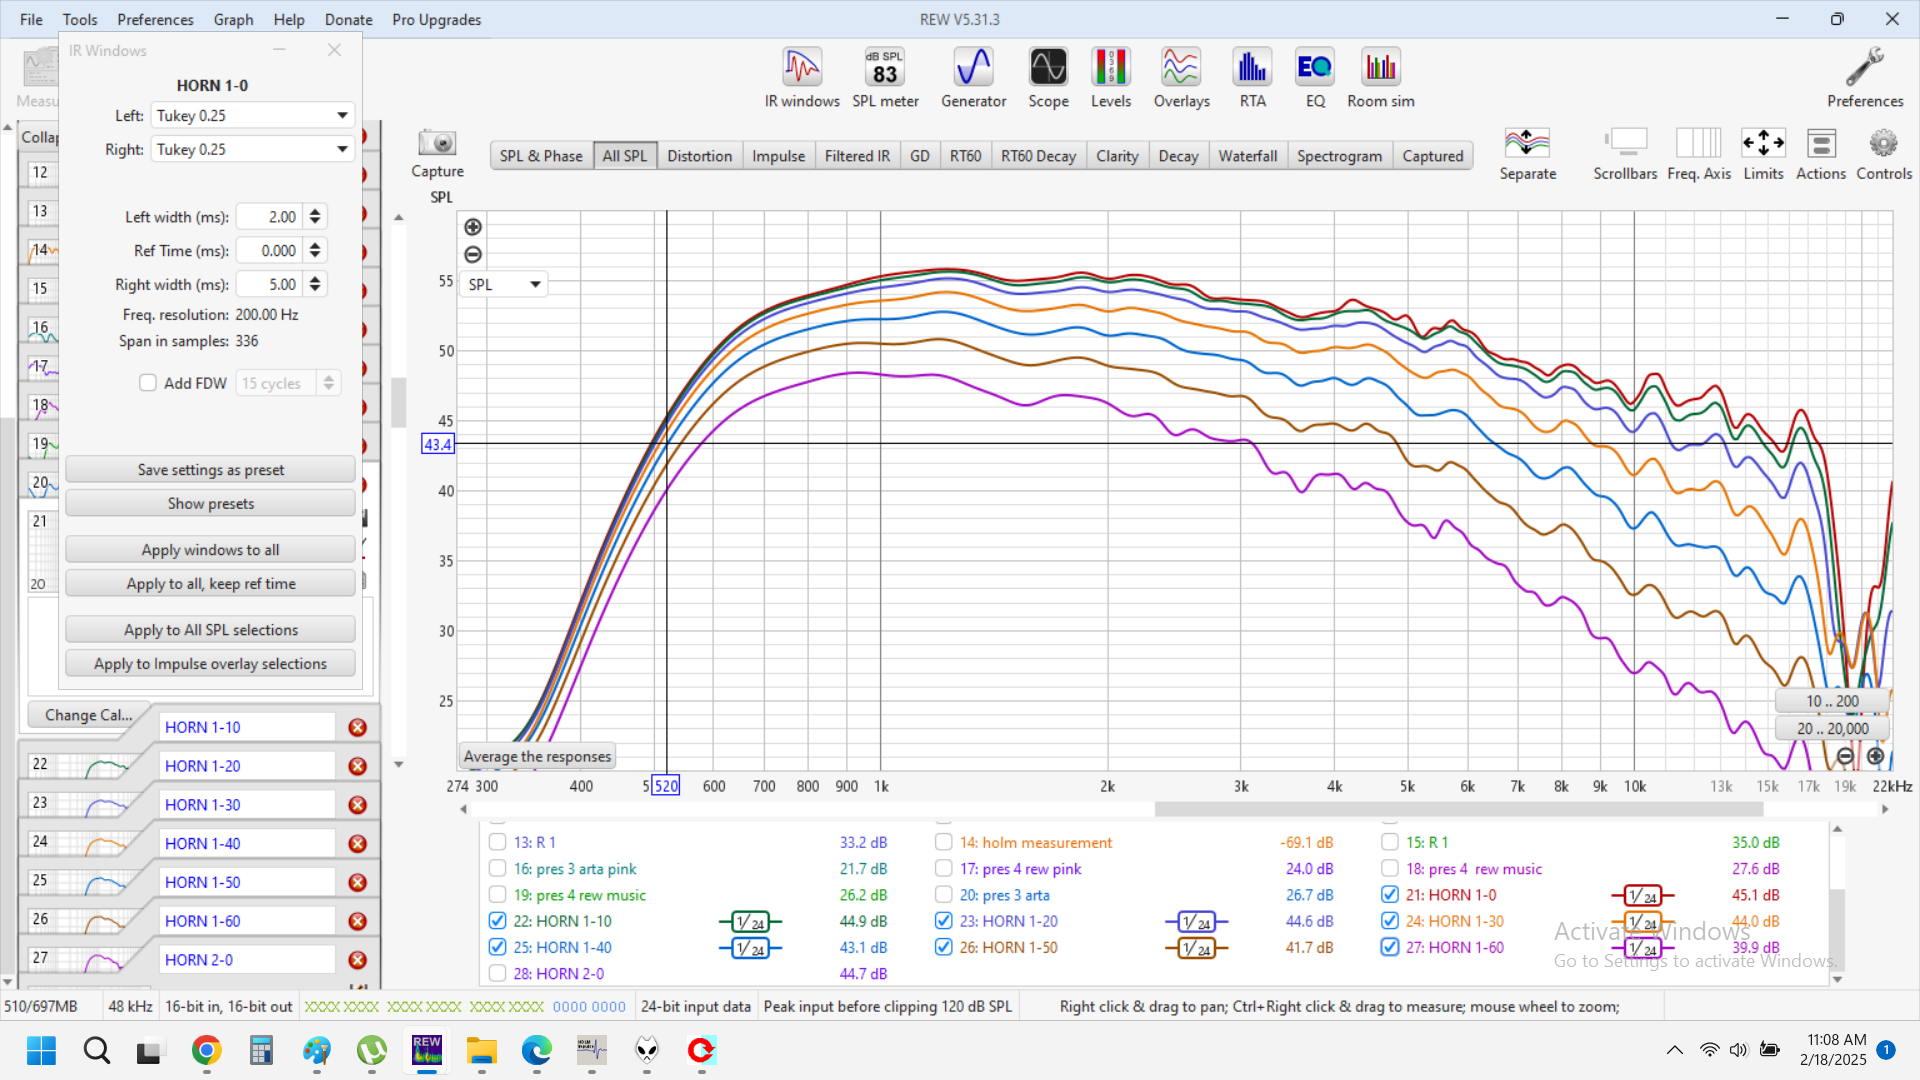Open graph Controls gear

pyautogui.click(x=1884, y=154)
